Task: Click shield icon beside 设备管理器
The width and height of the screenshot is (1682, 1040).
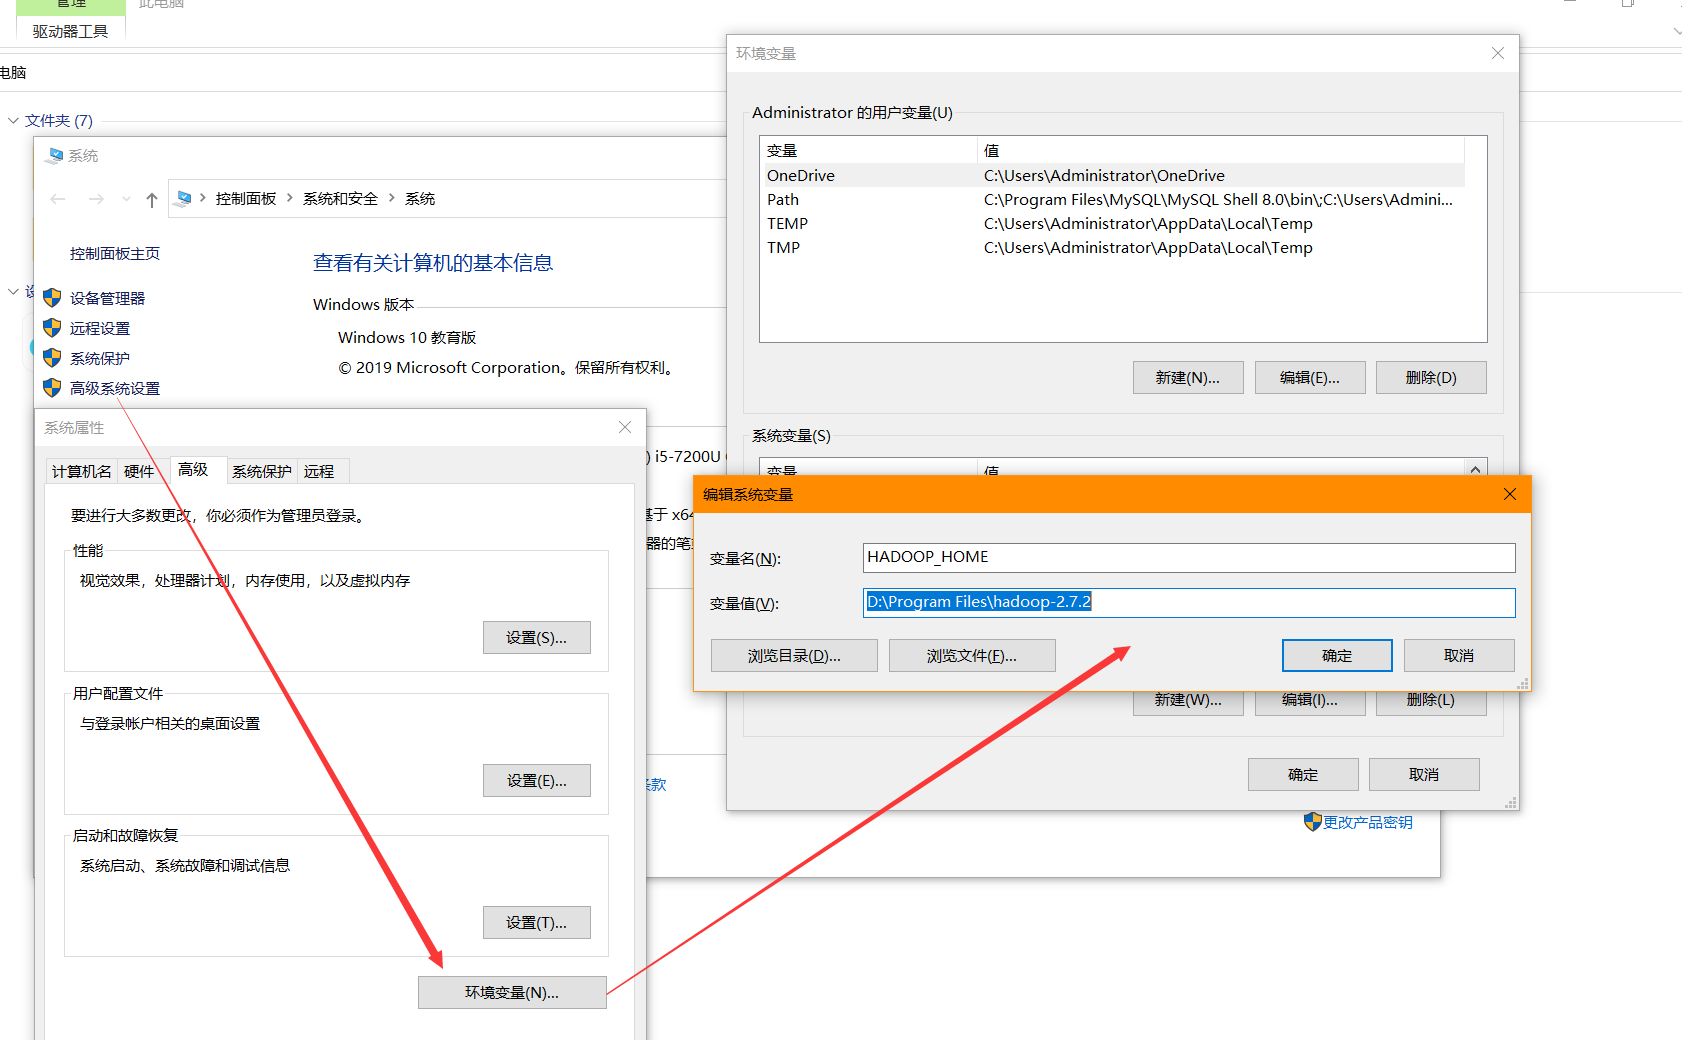Action: point(52,298)
